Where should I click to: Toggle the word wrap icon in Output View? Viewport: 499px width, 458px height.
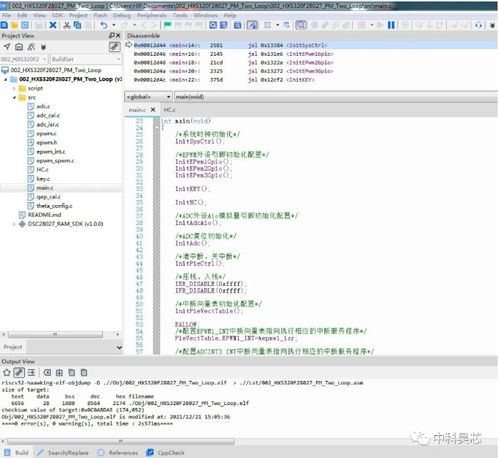tap(31, 373)
